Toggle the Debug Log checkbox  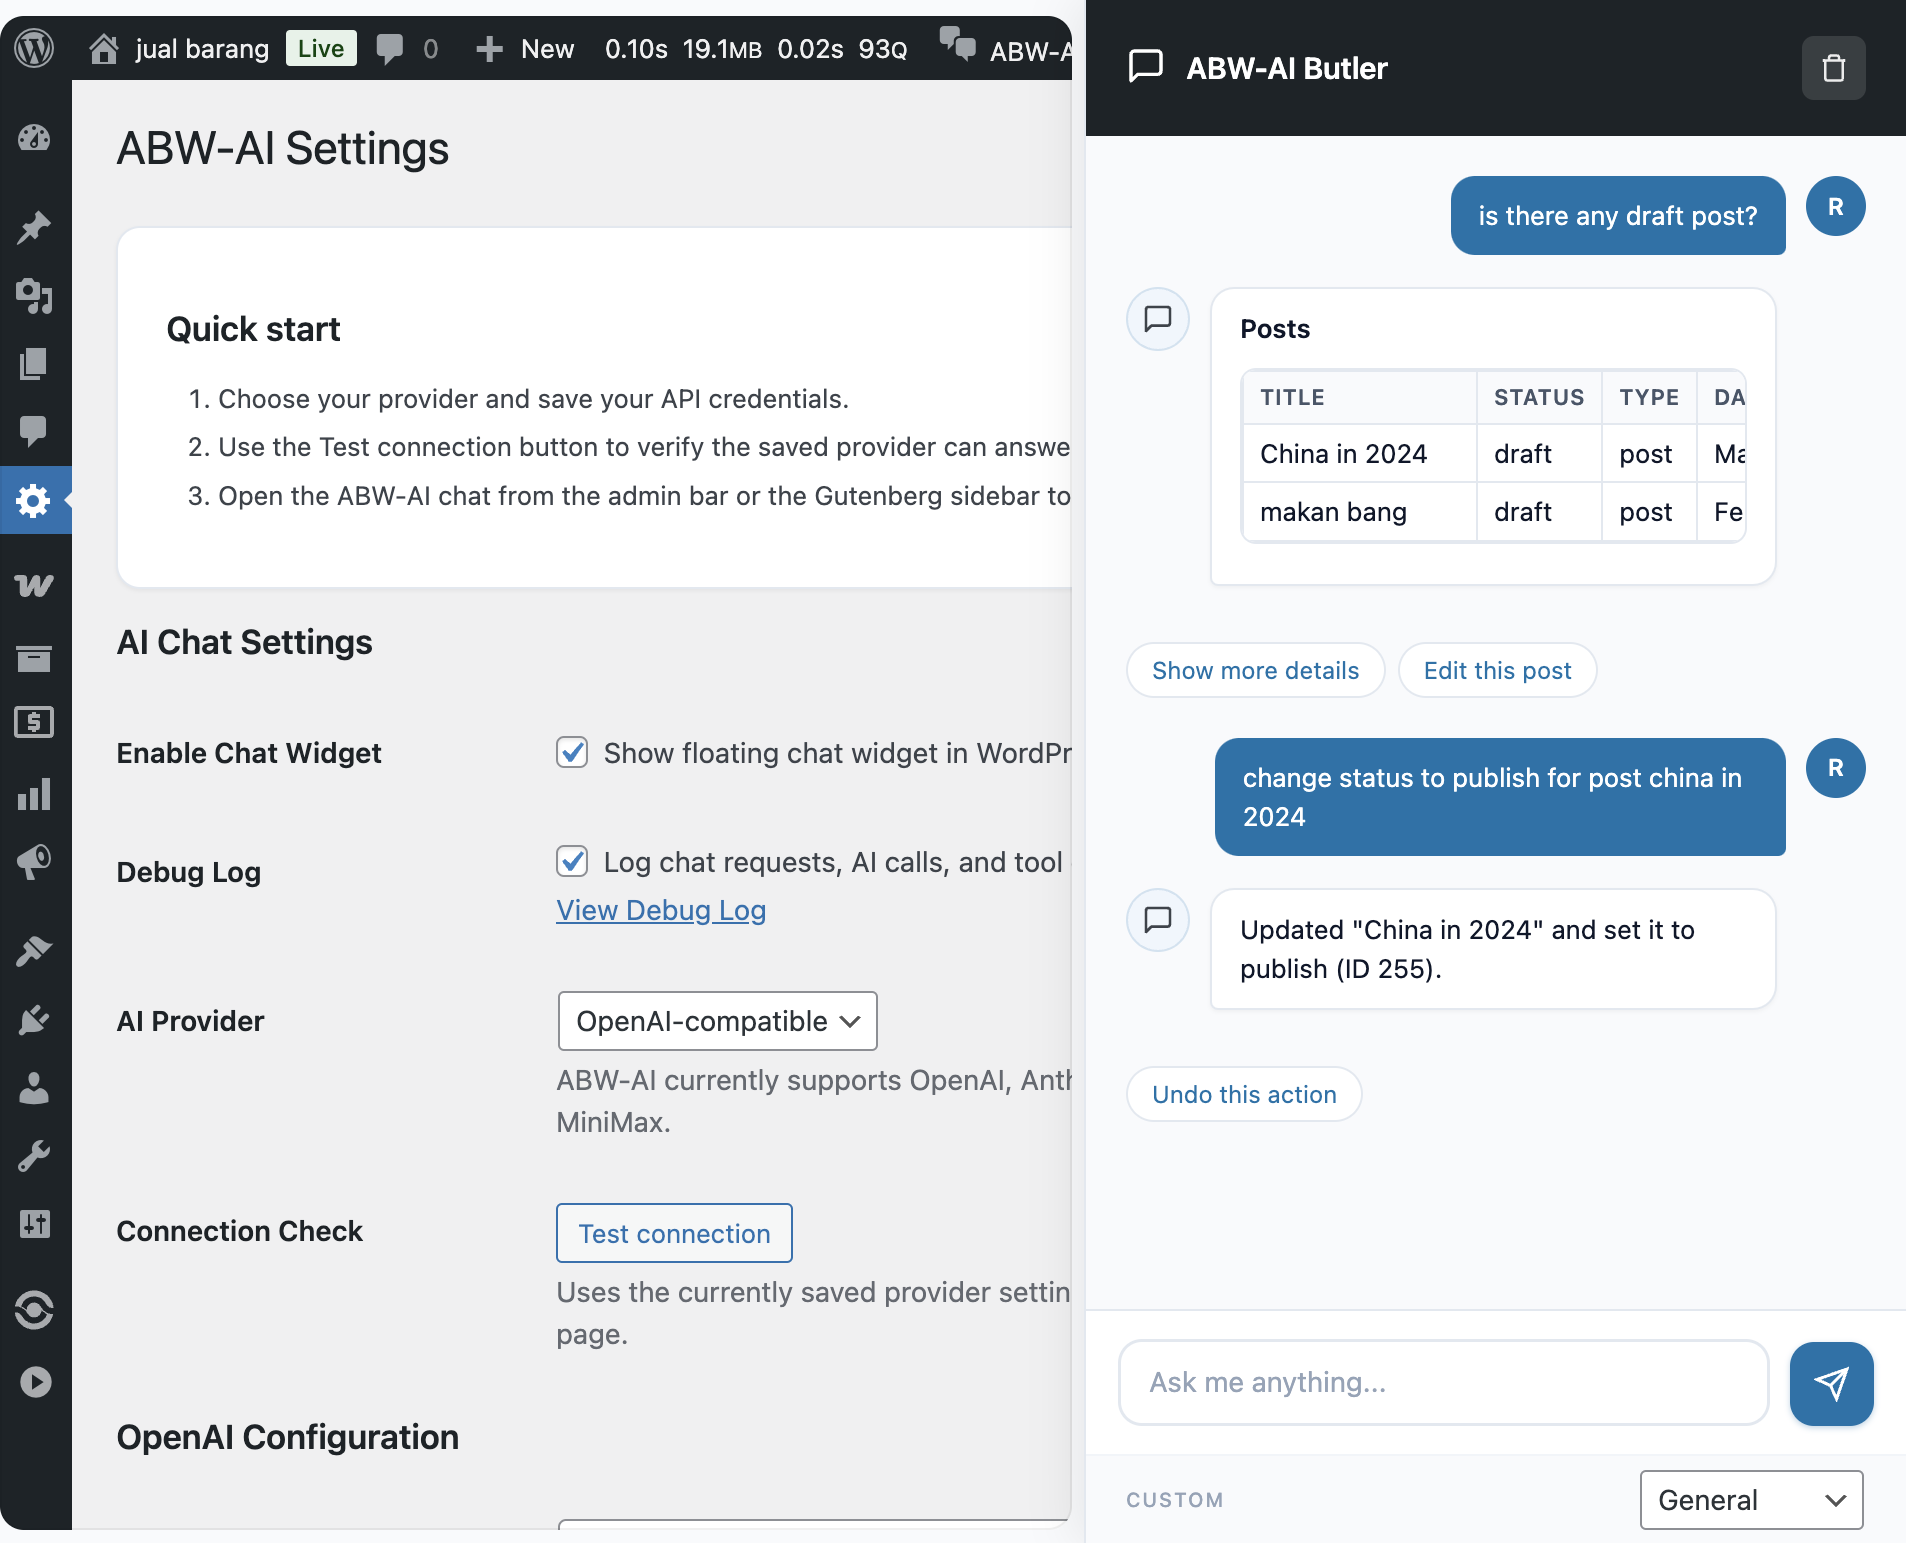(x=572, y=861)
